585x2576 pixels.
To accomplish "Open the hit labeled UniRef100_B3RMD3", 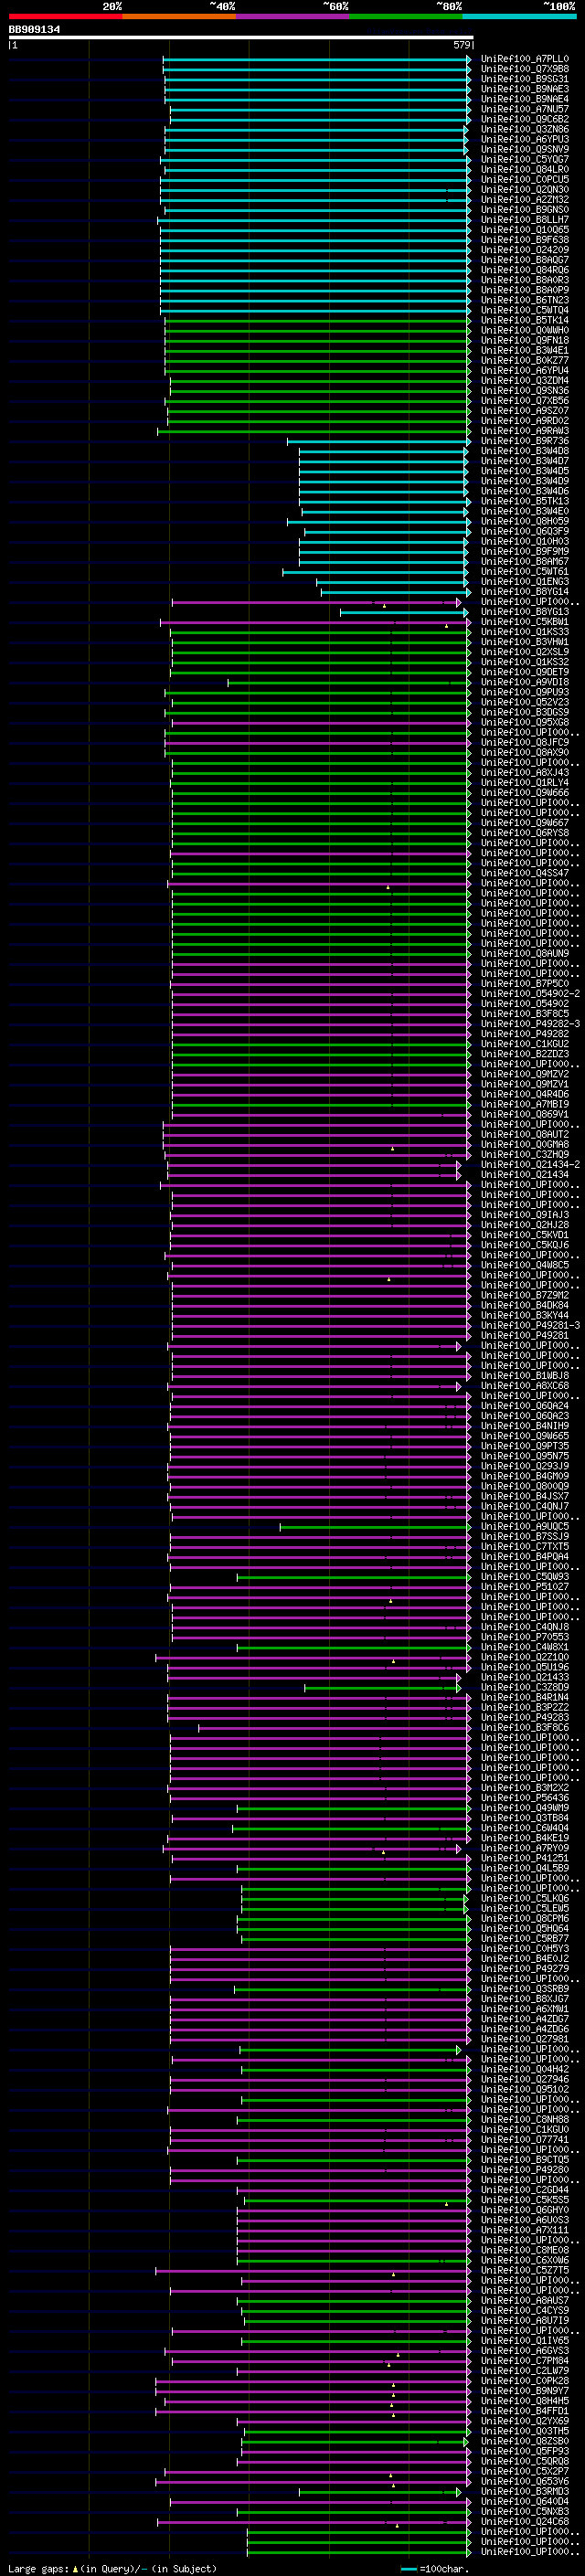I will 525,2492.
